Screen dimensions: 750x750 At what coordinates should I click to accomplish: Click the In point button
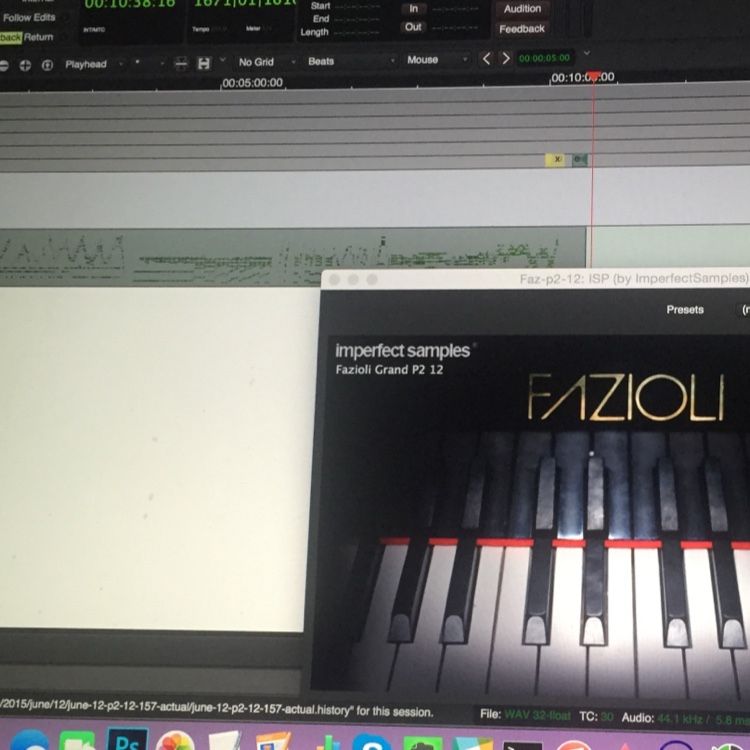tap(413, 8)
